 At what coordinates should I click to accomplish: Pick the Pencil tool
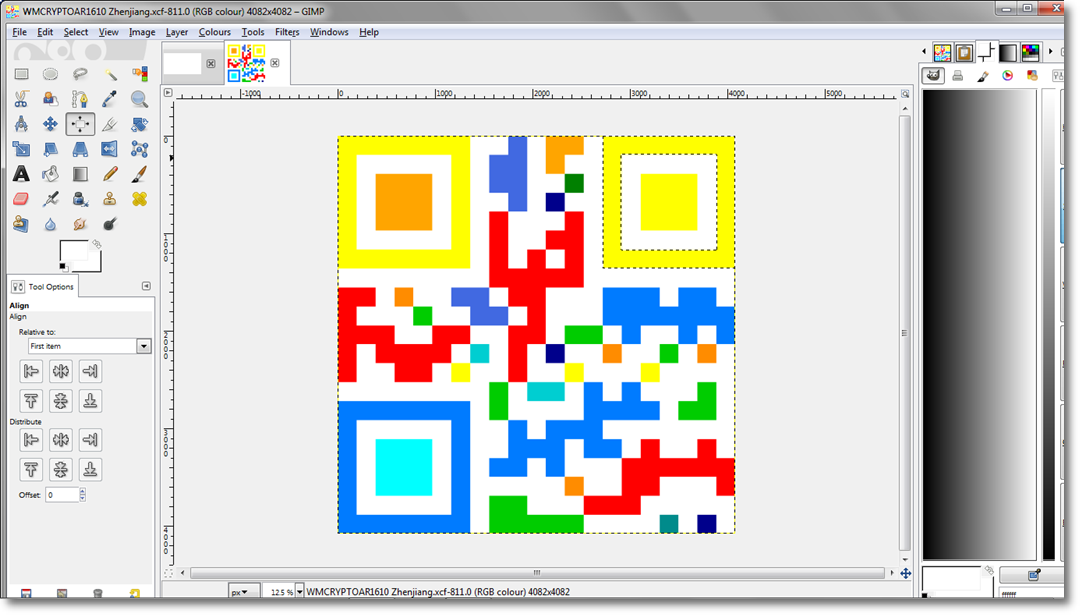(x=110, y=174)
